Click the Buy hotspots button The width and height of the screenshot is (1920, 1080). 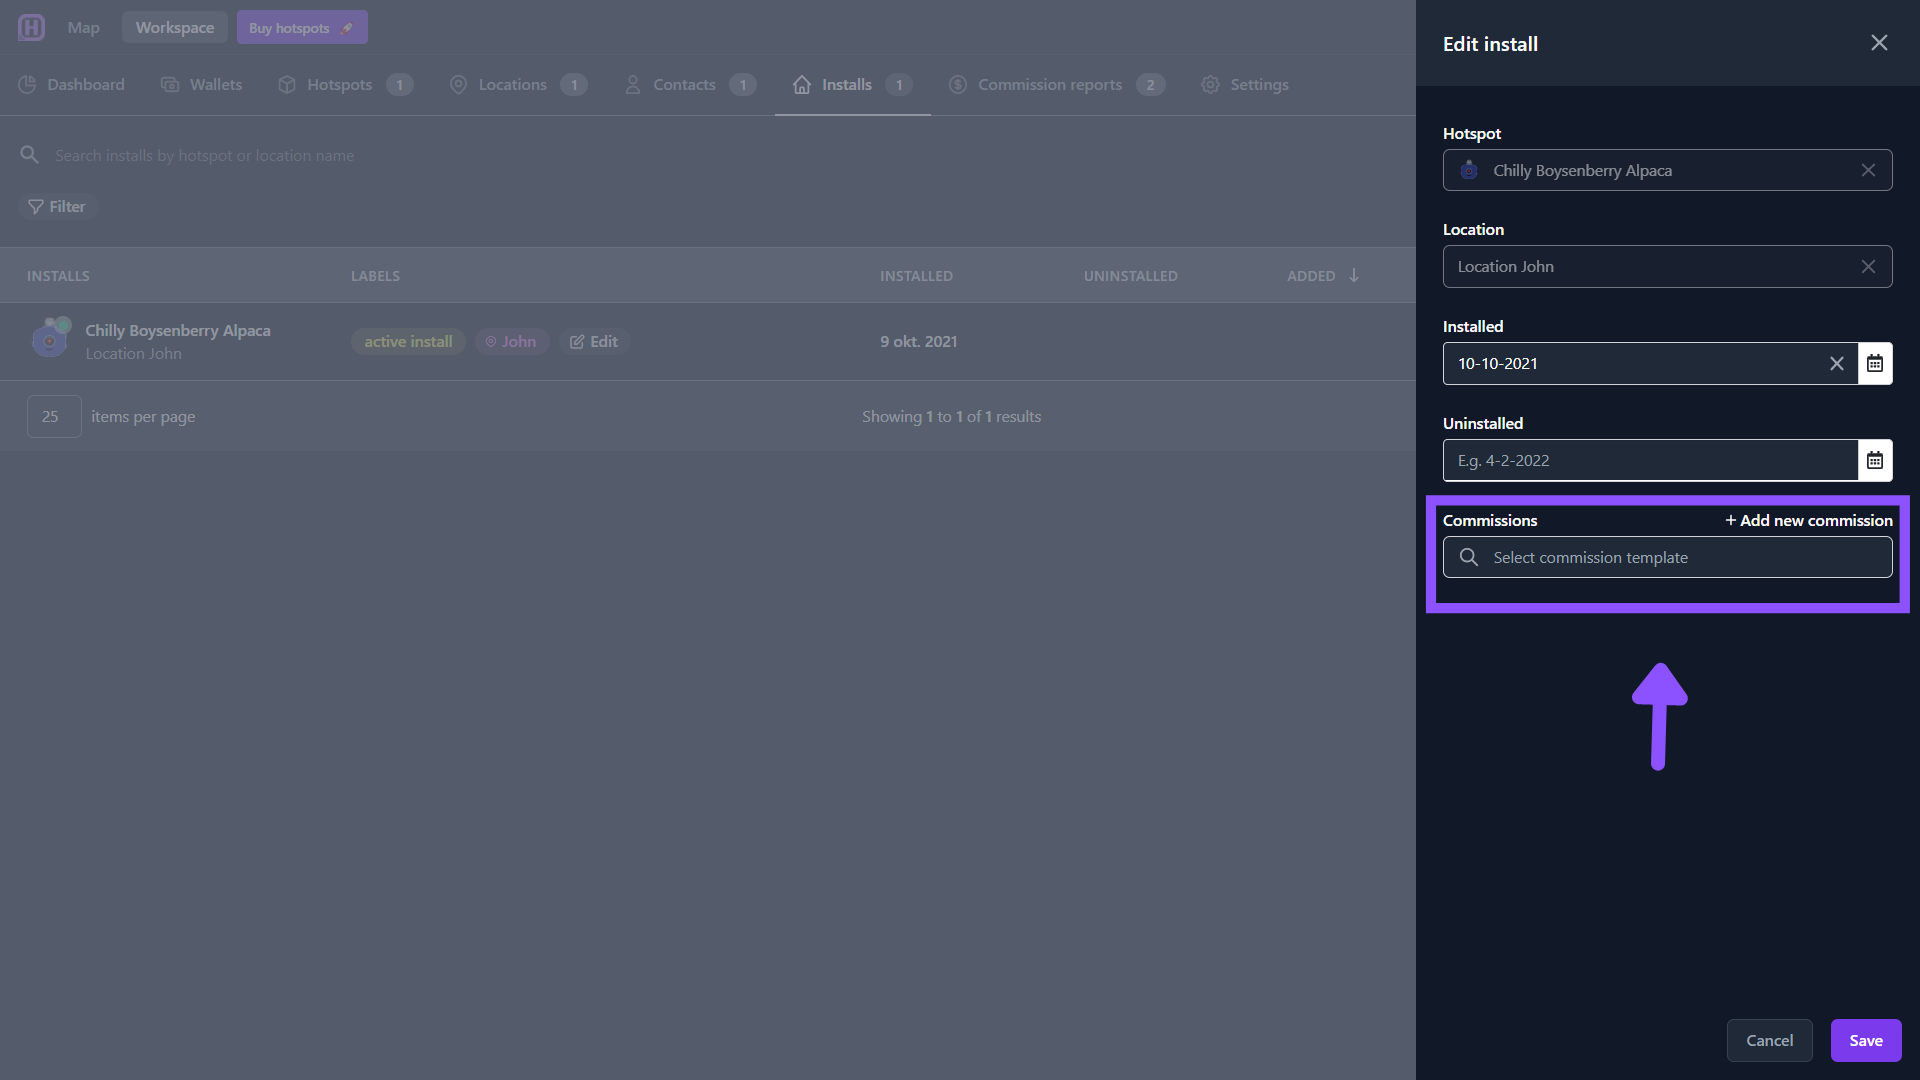coord(302,28)
